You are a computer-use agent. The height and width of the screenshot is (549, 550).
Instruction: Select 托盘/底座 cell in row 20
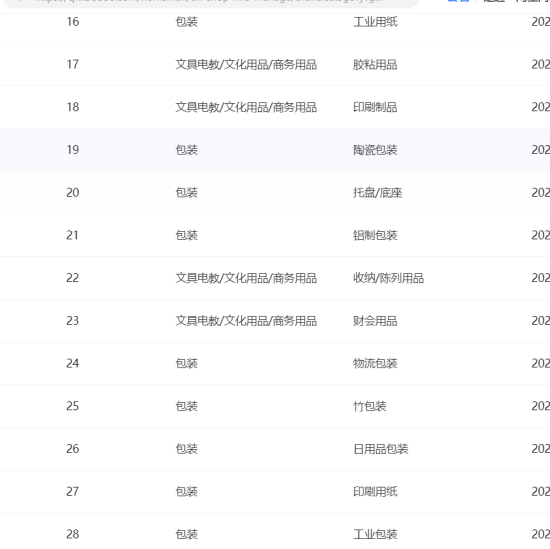(x=377, y=193)
